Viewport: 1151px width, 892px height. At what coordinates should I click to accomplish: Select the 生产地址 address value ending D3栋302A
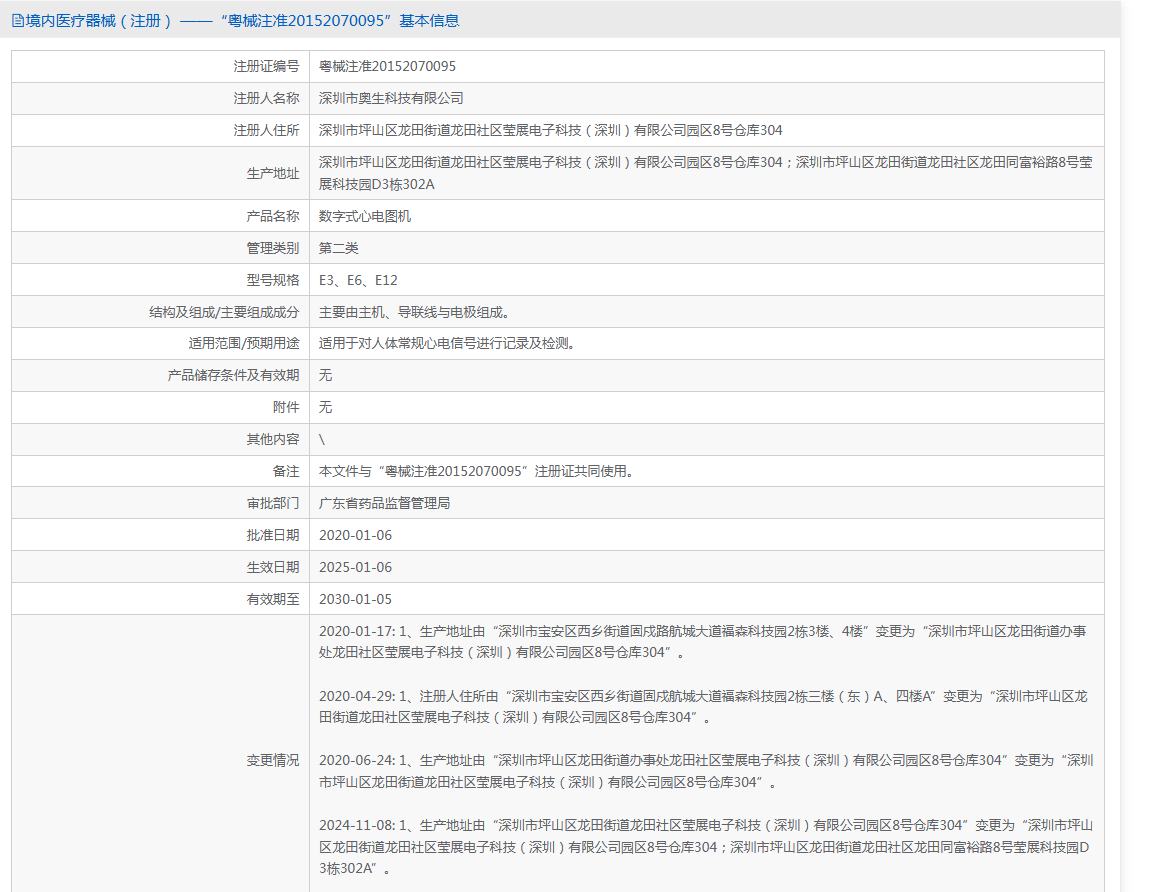705,173
